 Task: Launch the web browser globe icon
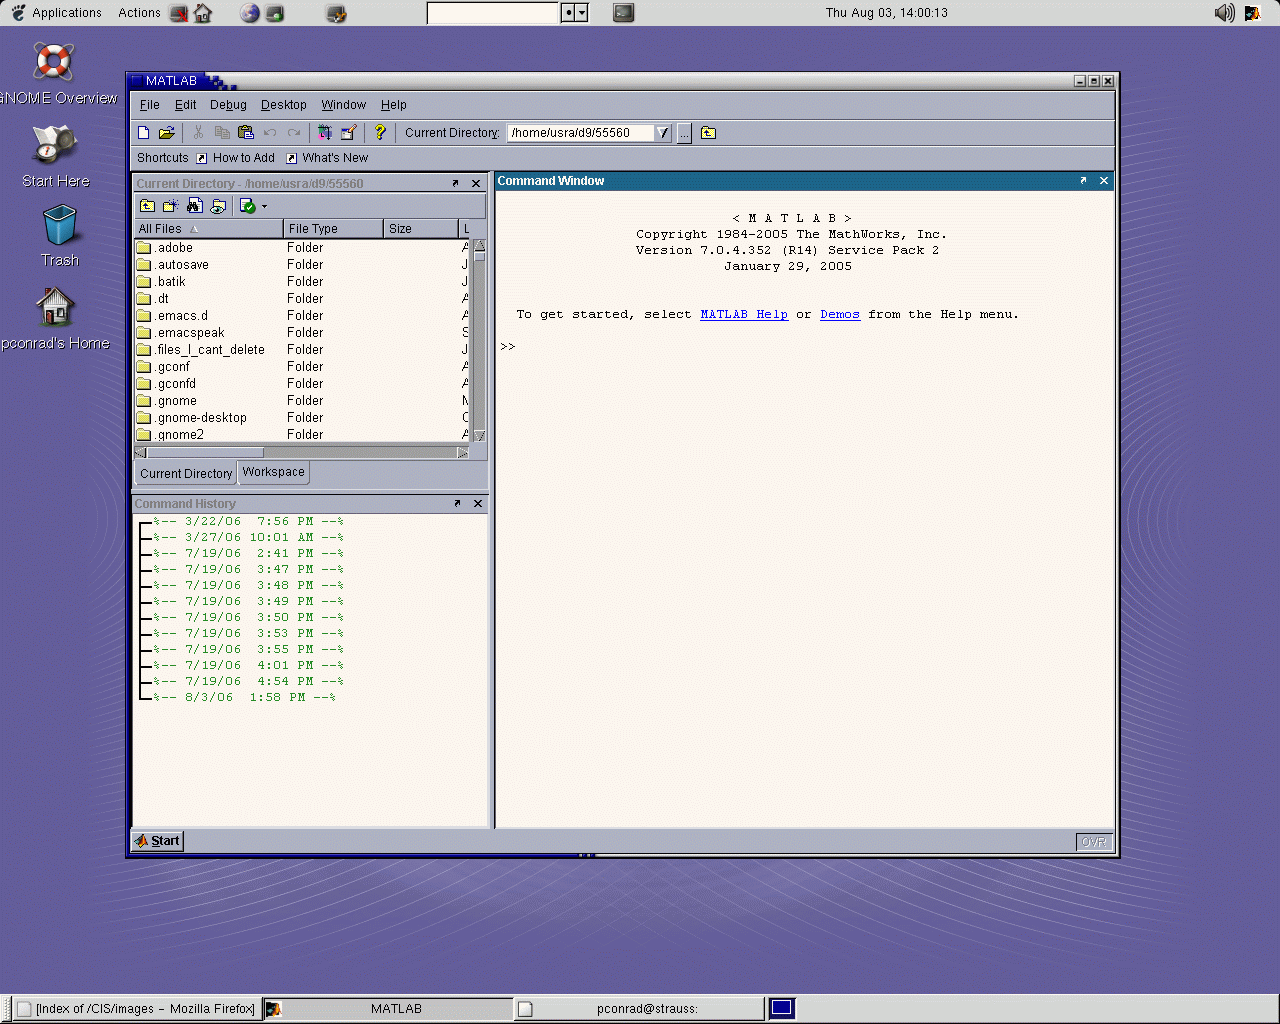click(250, 13)
